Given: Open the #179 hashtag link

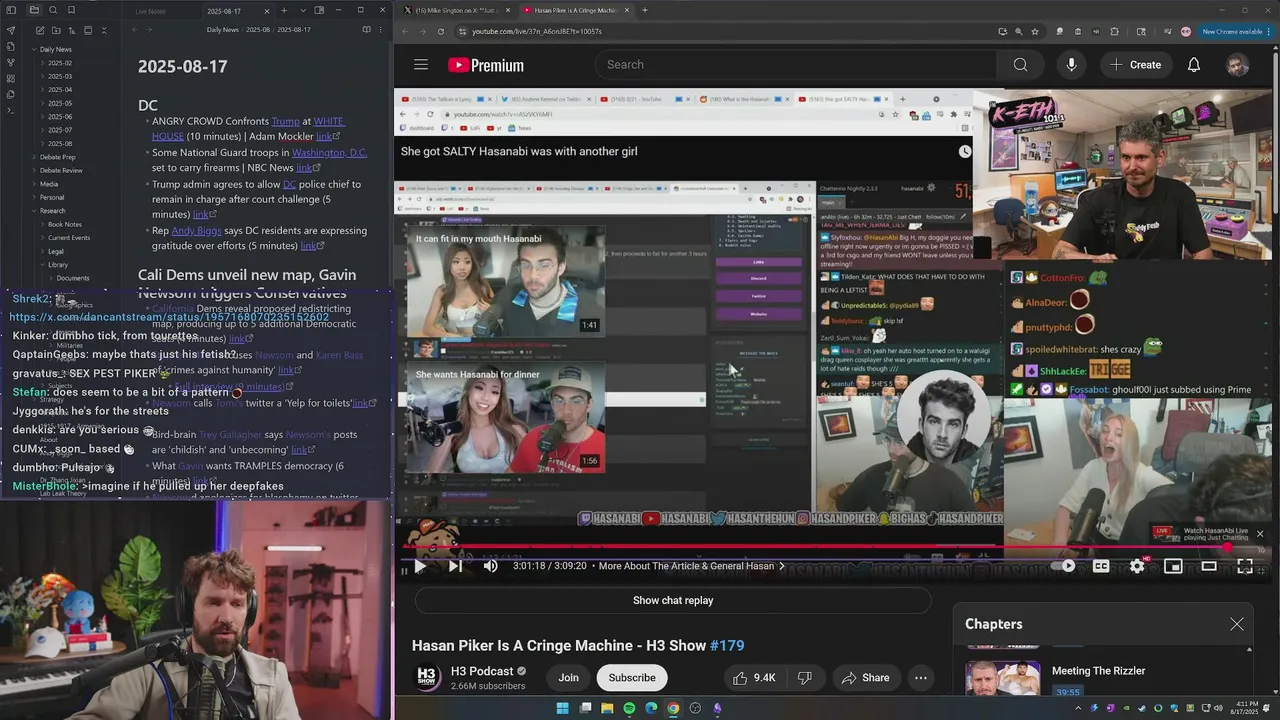Looking at the screenshot, I should 727,646.
